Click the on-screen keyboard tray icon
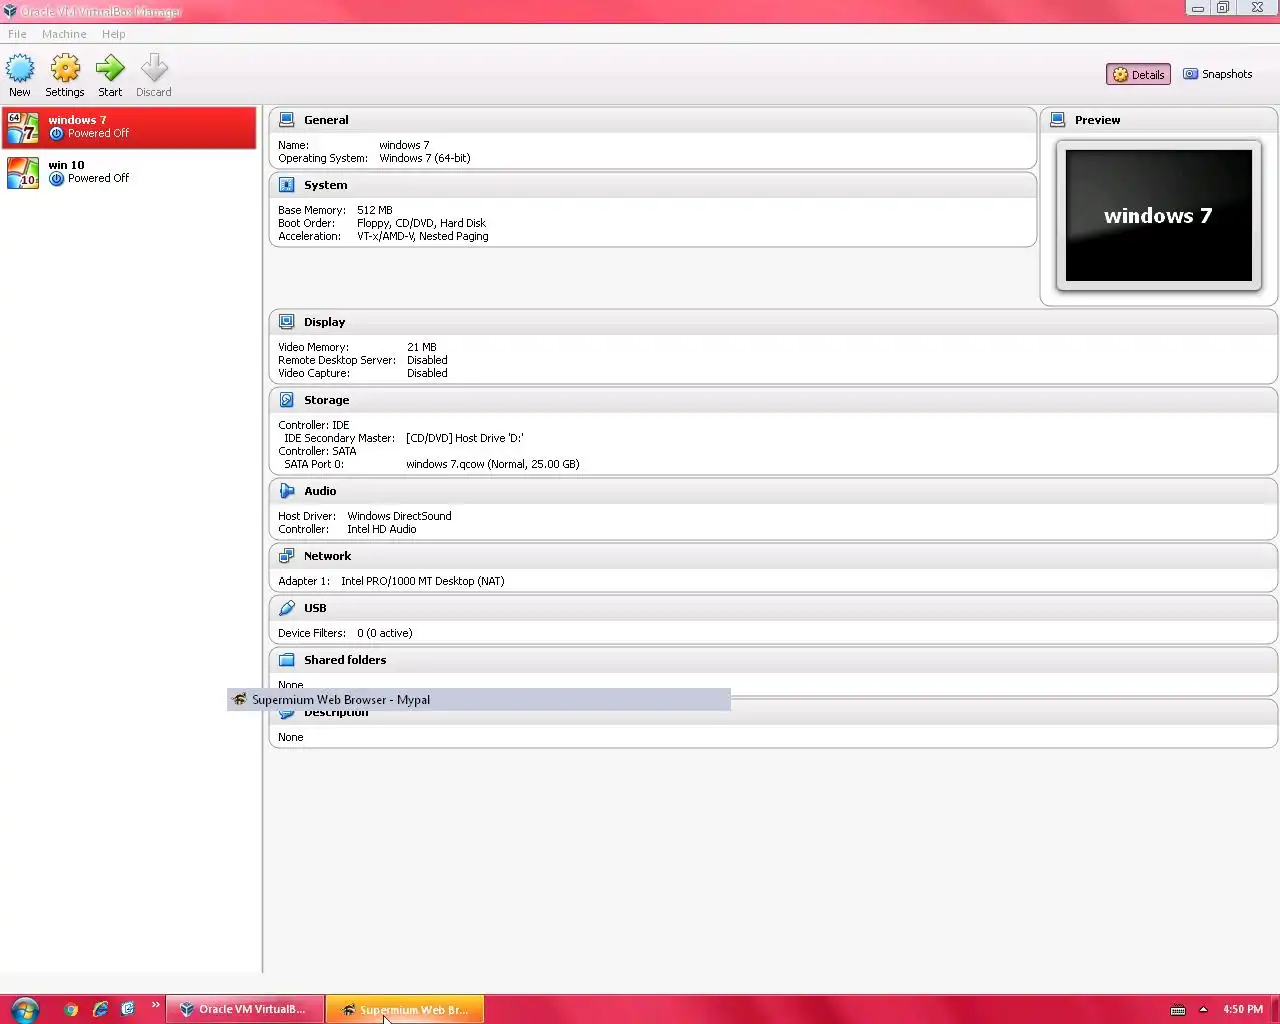The image size is (1280, 1024). pyautogui.click(x=1178, y=1010)
